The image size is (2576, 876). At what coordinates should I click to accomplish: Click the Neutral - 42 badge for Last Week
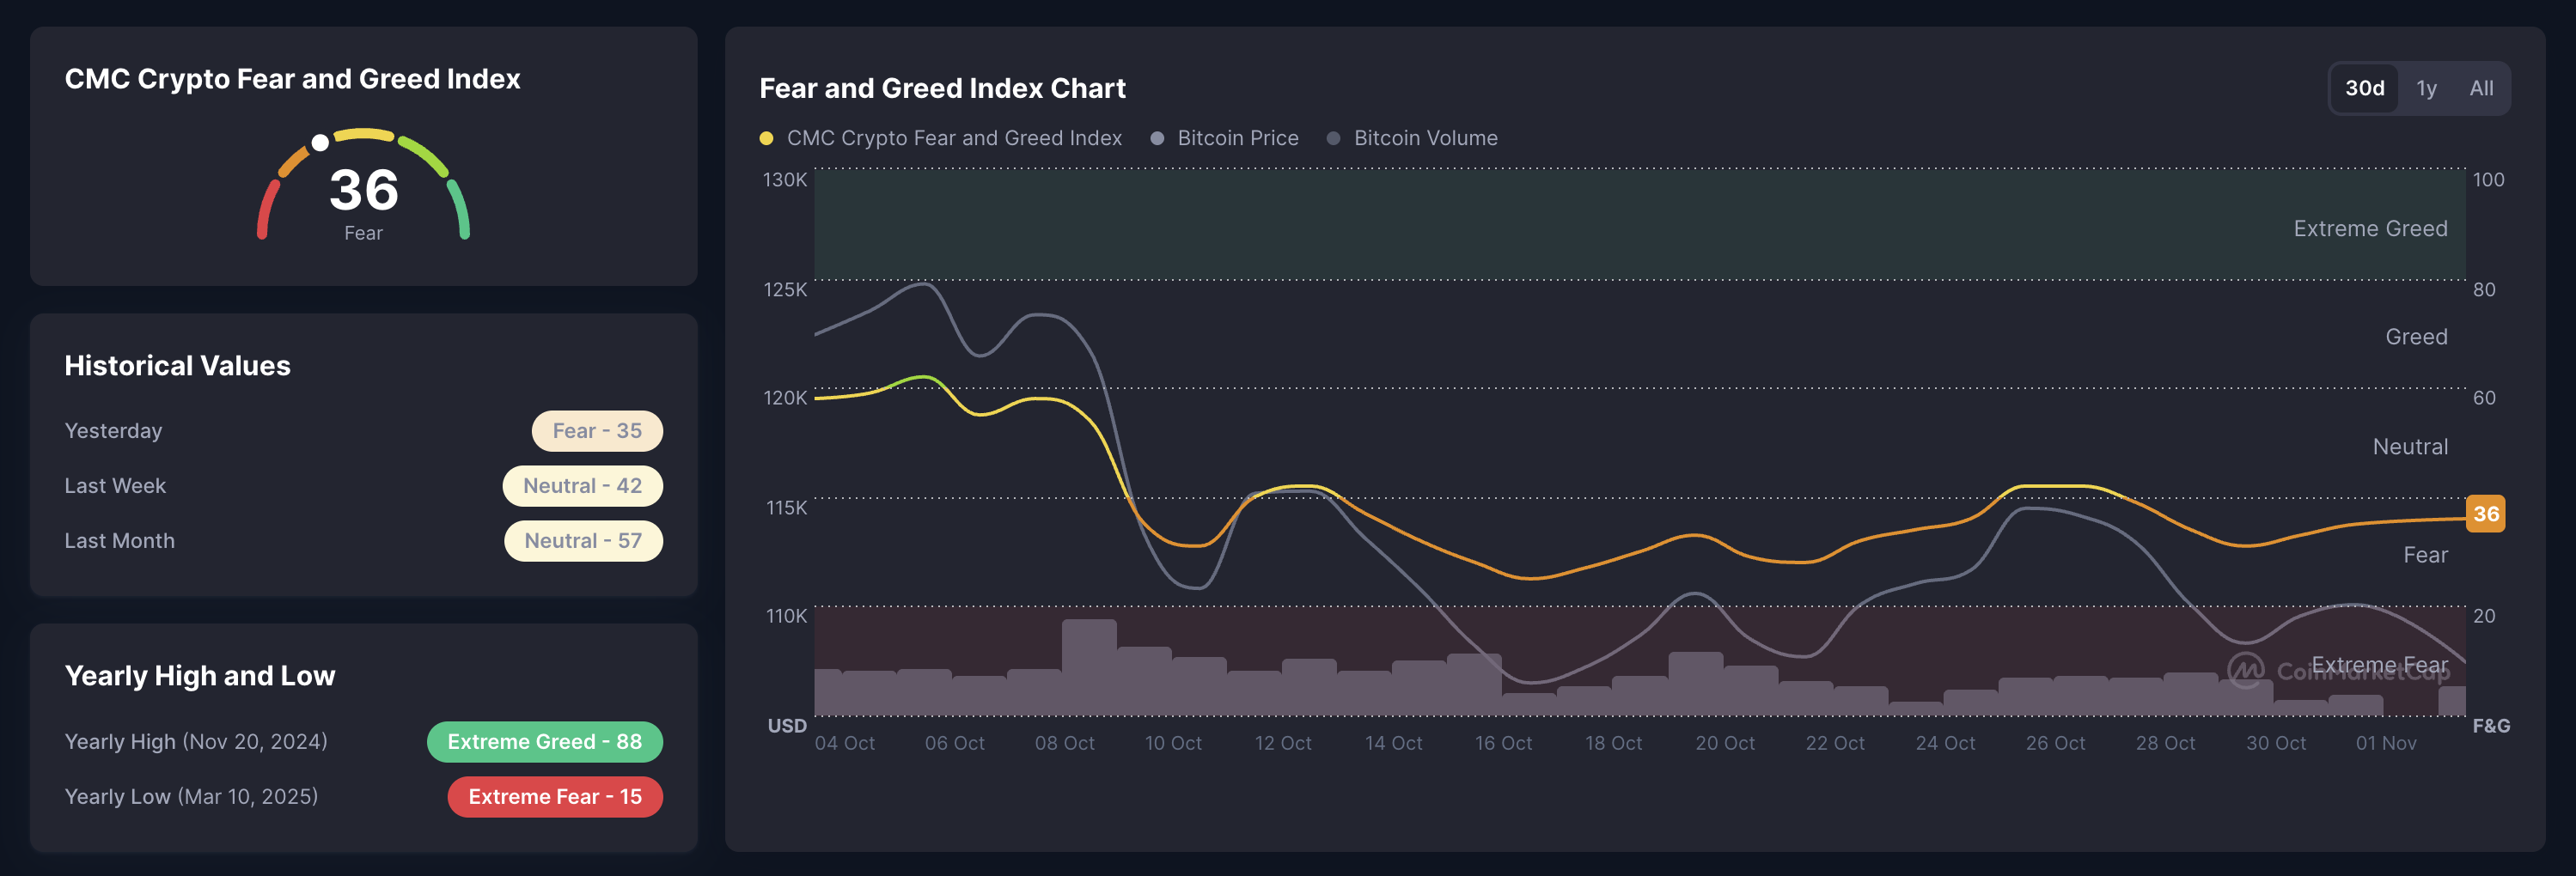583,485
